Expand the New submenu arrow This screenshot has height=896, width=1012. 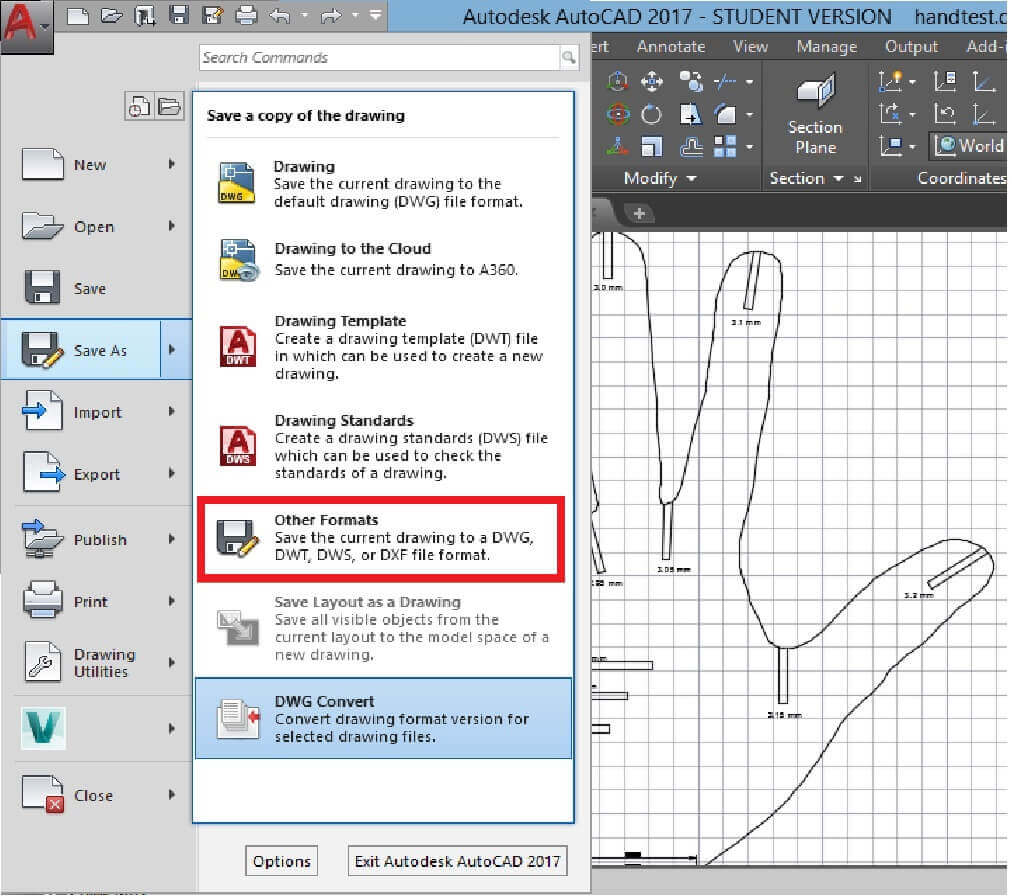(x=172, y=164)
